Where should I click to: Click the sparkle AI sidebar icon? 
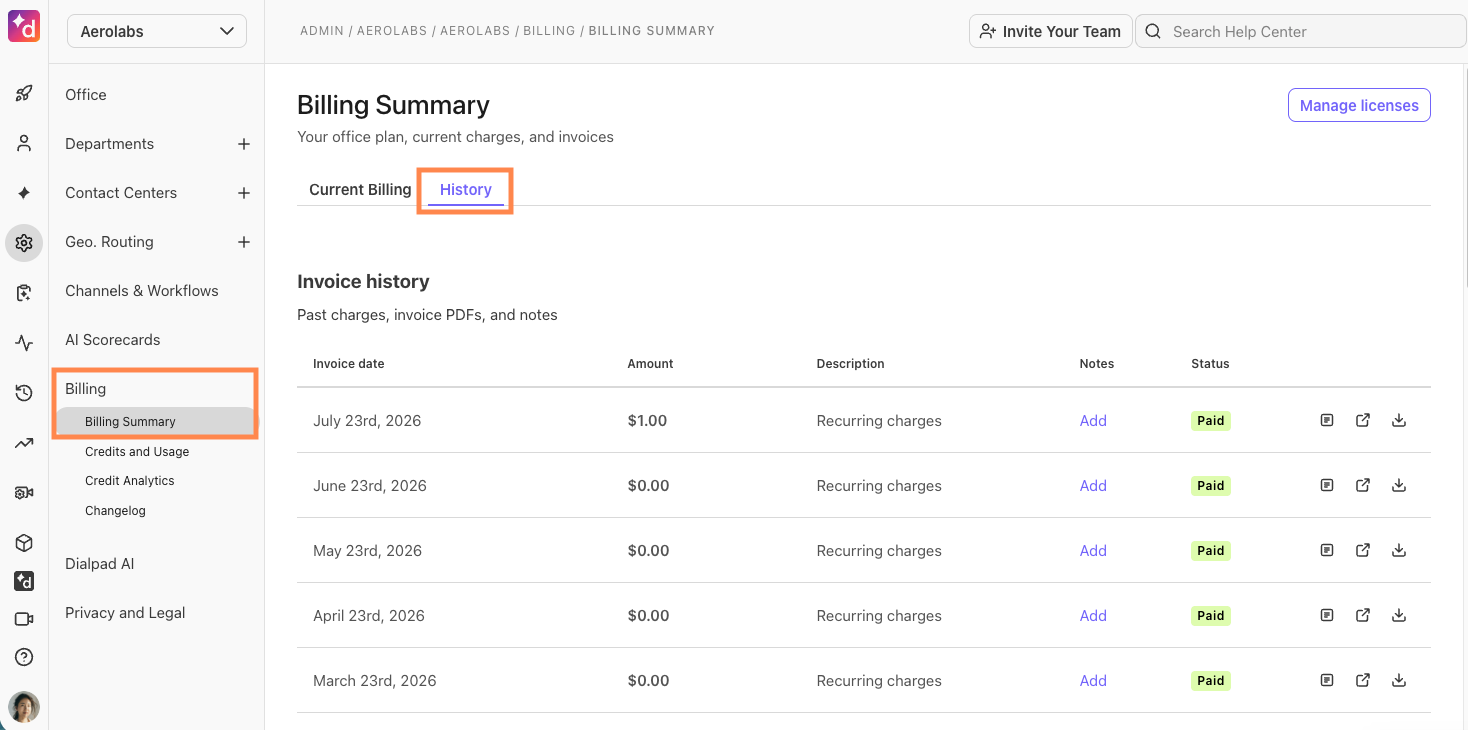pyautogui.click(x=24, y=192)
